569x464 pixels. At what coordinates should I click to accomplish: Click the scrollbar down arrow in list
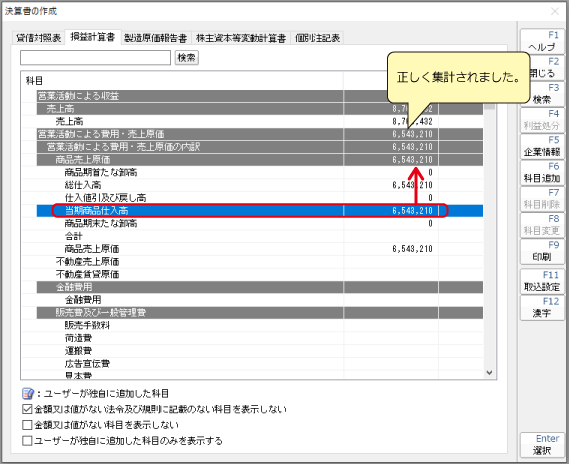(x=489, y=373)
